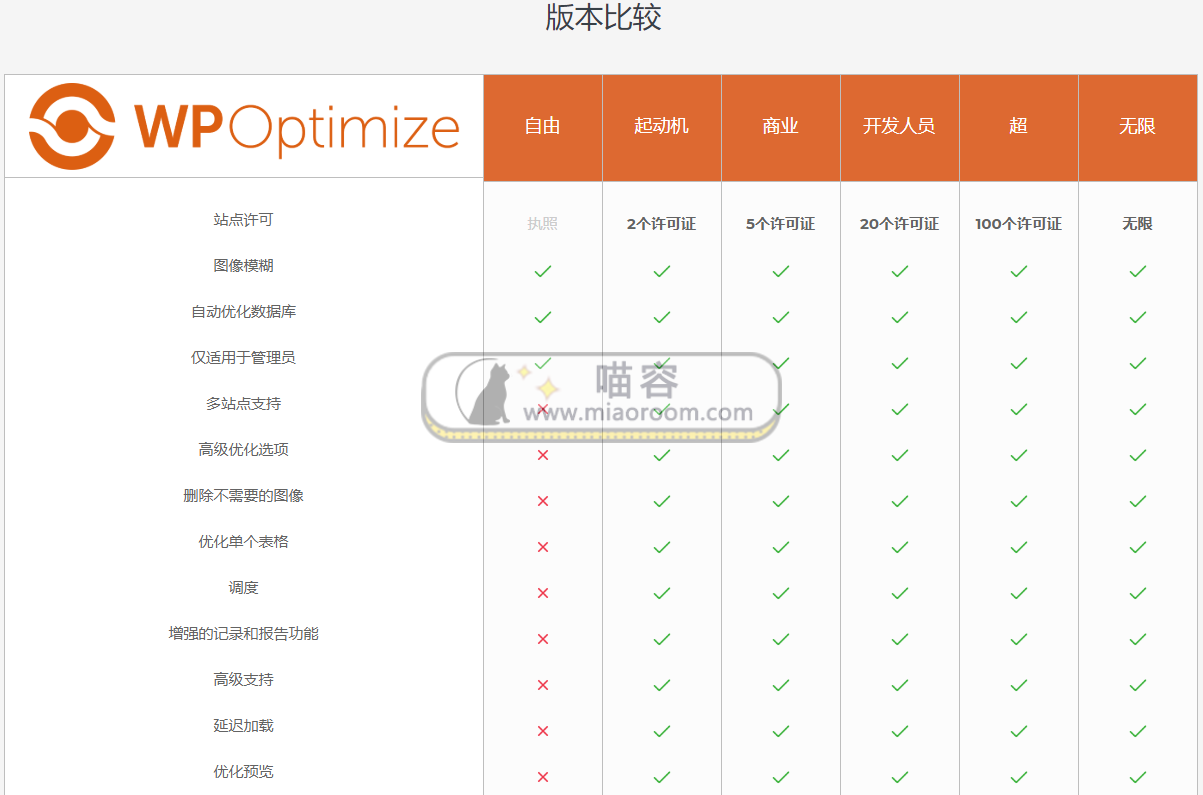Click 起动机 checkmark for 图像模糊
This screenshot has width=1203, height=795.
click(x=662, y=271)
